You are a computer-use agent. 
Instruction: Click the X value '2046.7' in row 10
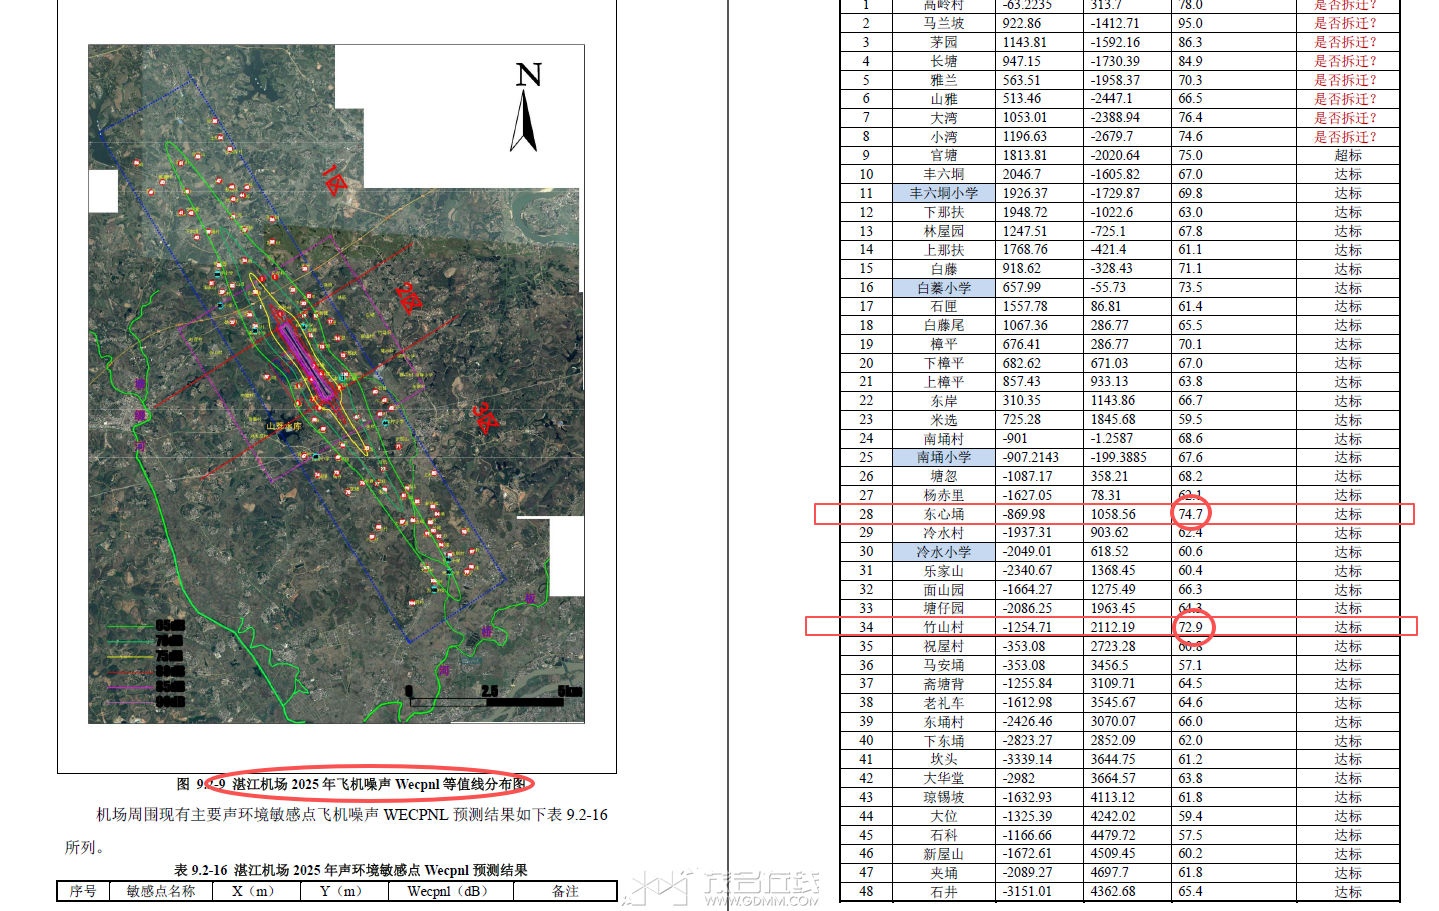click(x=1022, y=174)
